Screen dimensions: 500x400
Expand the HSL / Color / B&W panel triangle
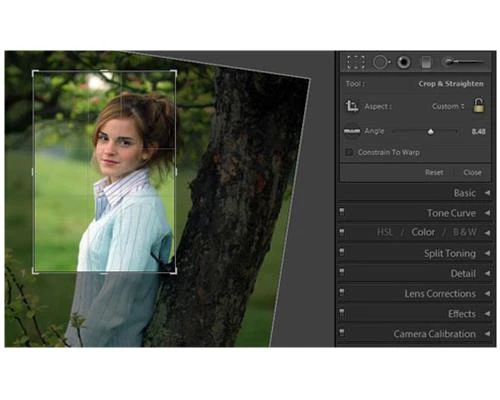click(487, 232)
